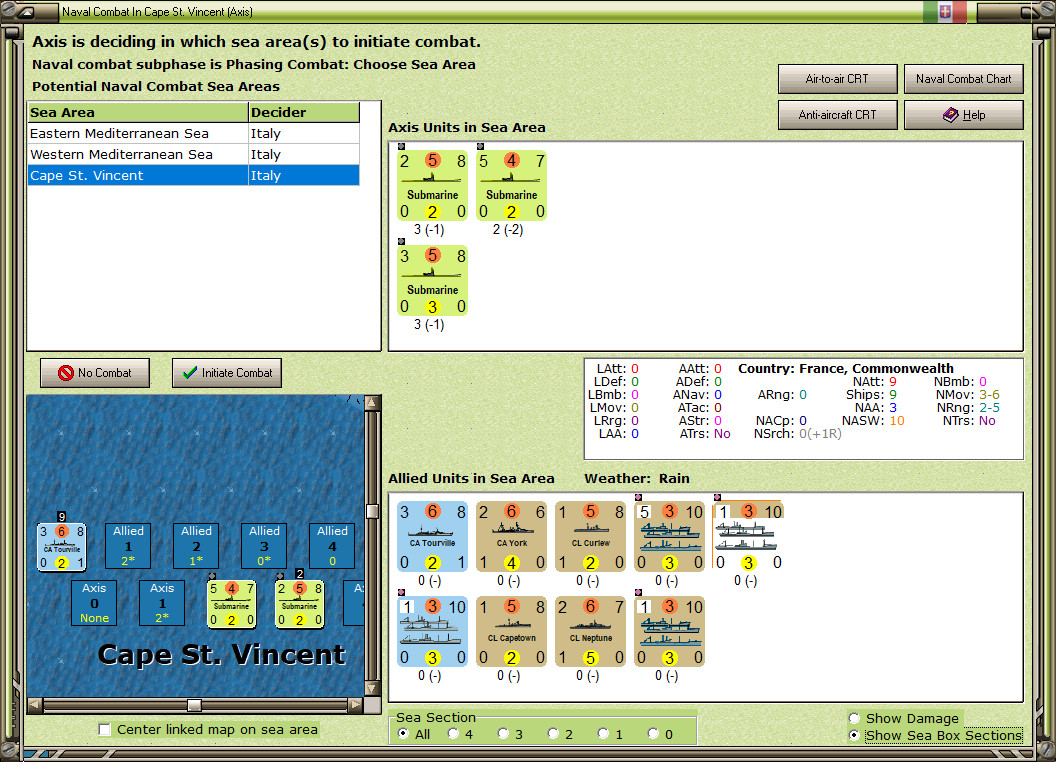Select blue convoy counter 1-3-10

(x=432, y=632)
